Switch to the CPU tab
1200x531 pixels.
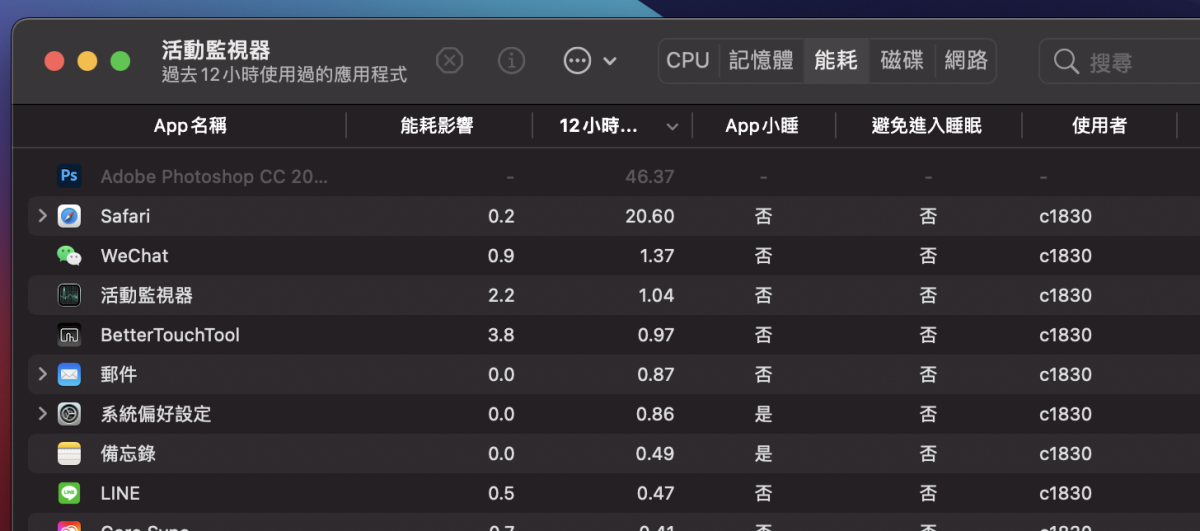point(687,61)
